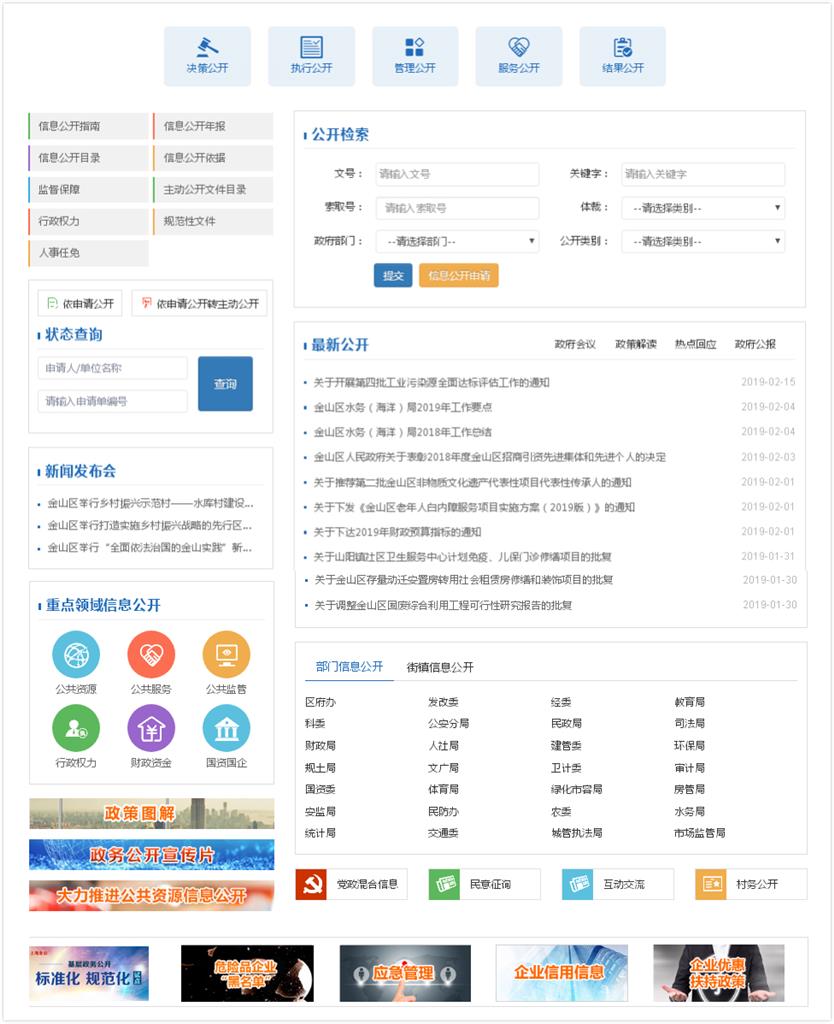
Task: Click the 文号 input field
Action: [457, 174]
